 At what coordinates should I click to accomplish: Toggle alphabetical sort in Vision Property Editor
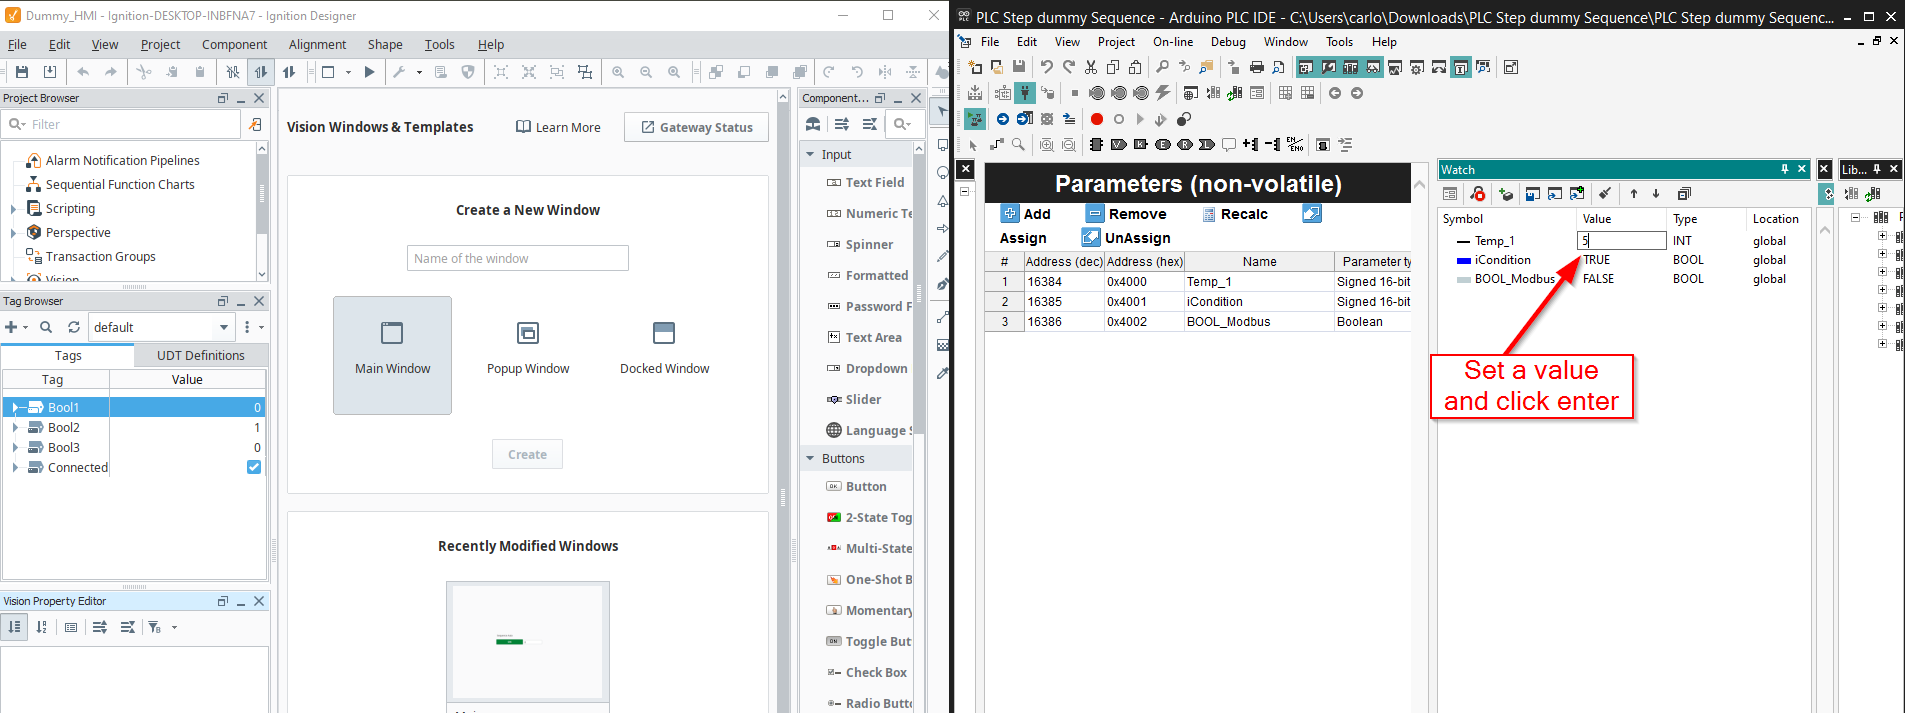coord(42,627)
